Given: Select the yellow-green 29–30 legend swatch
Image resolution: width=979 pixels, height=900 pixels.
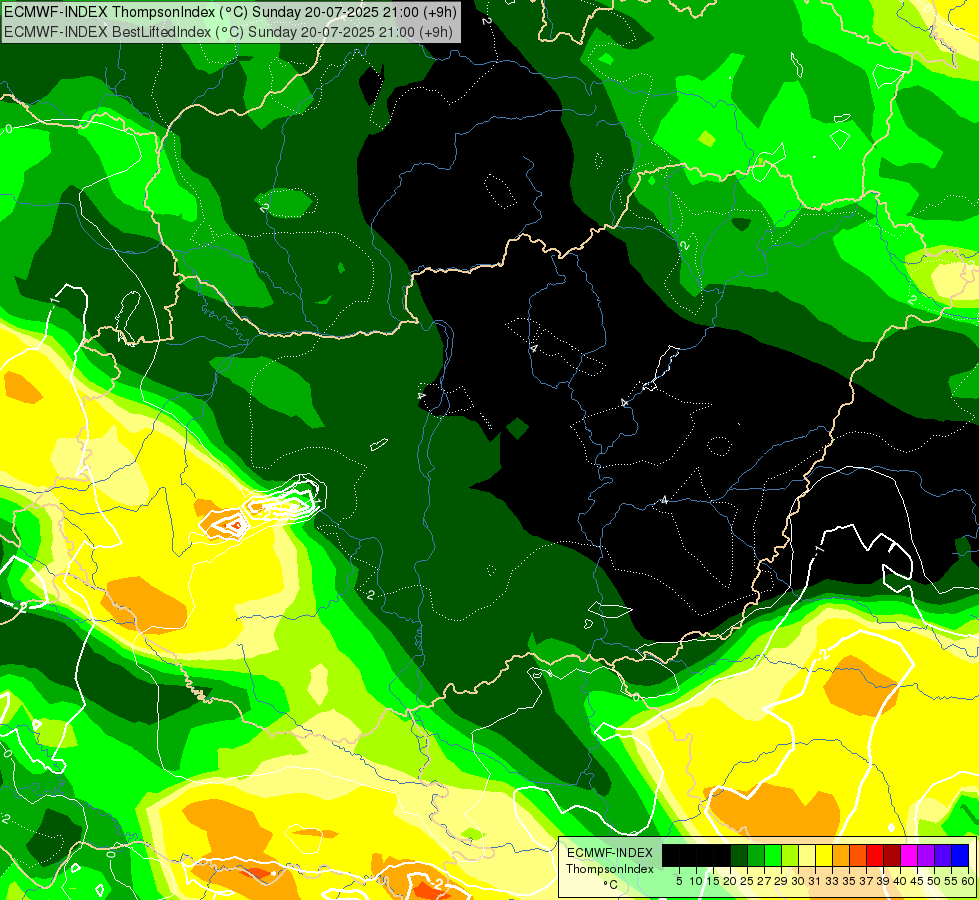Looking at the screenshot, I should point(790,855).
